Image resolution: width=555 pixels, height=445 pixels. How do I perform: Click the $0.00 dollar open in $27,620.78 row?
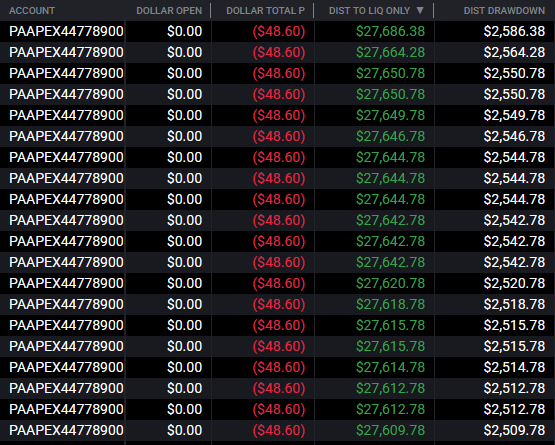click(x=184, y=283)
